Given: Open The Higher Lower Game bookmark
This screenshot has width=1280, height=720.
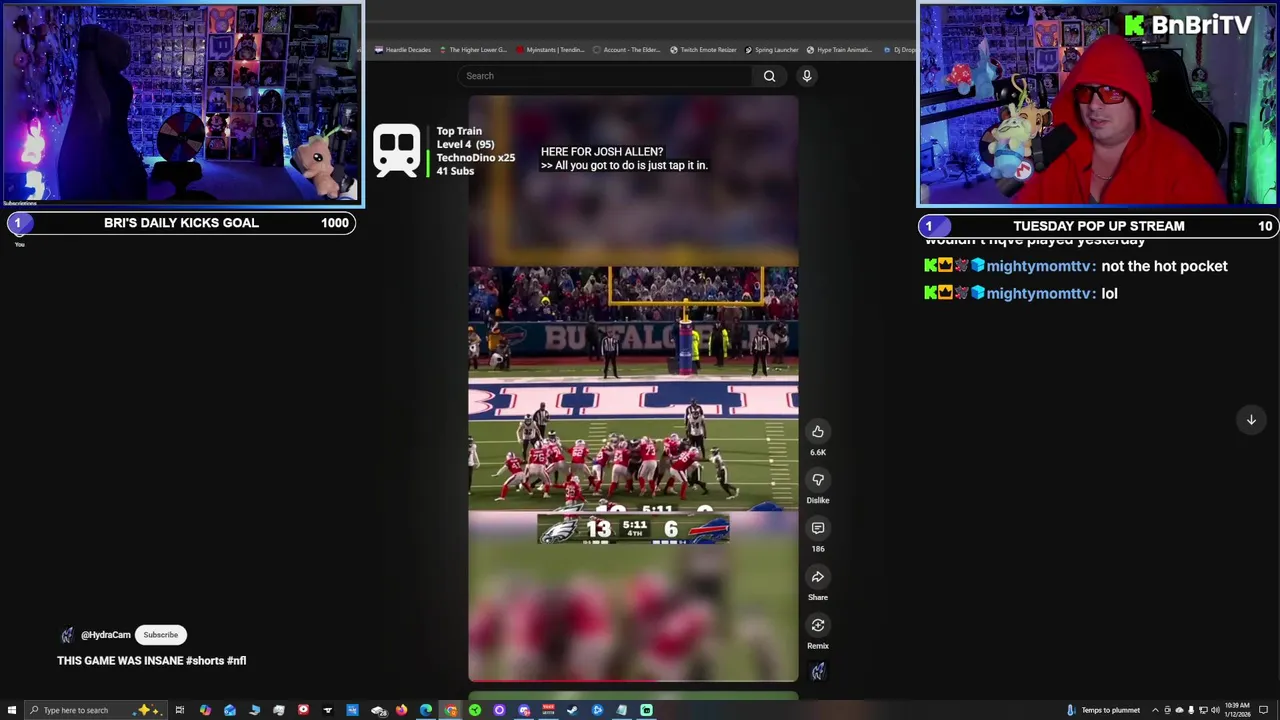Looking at the screenshot, I should coord(474,50).
